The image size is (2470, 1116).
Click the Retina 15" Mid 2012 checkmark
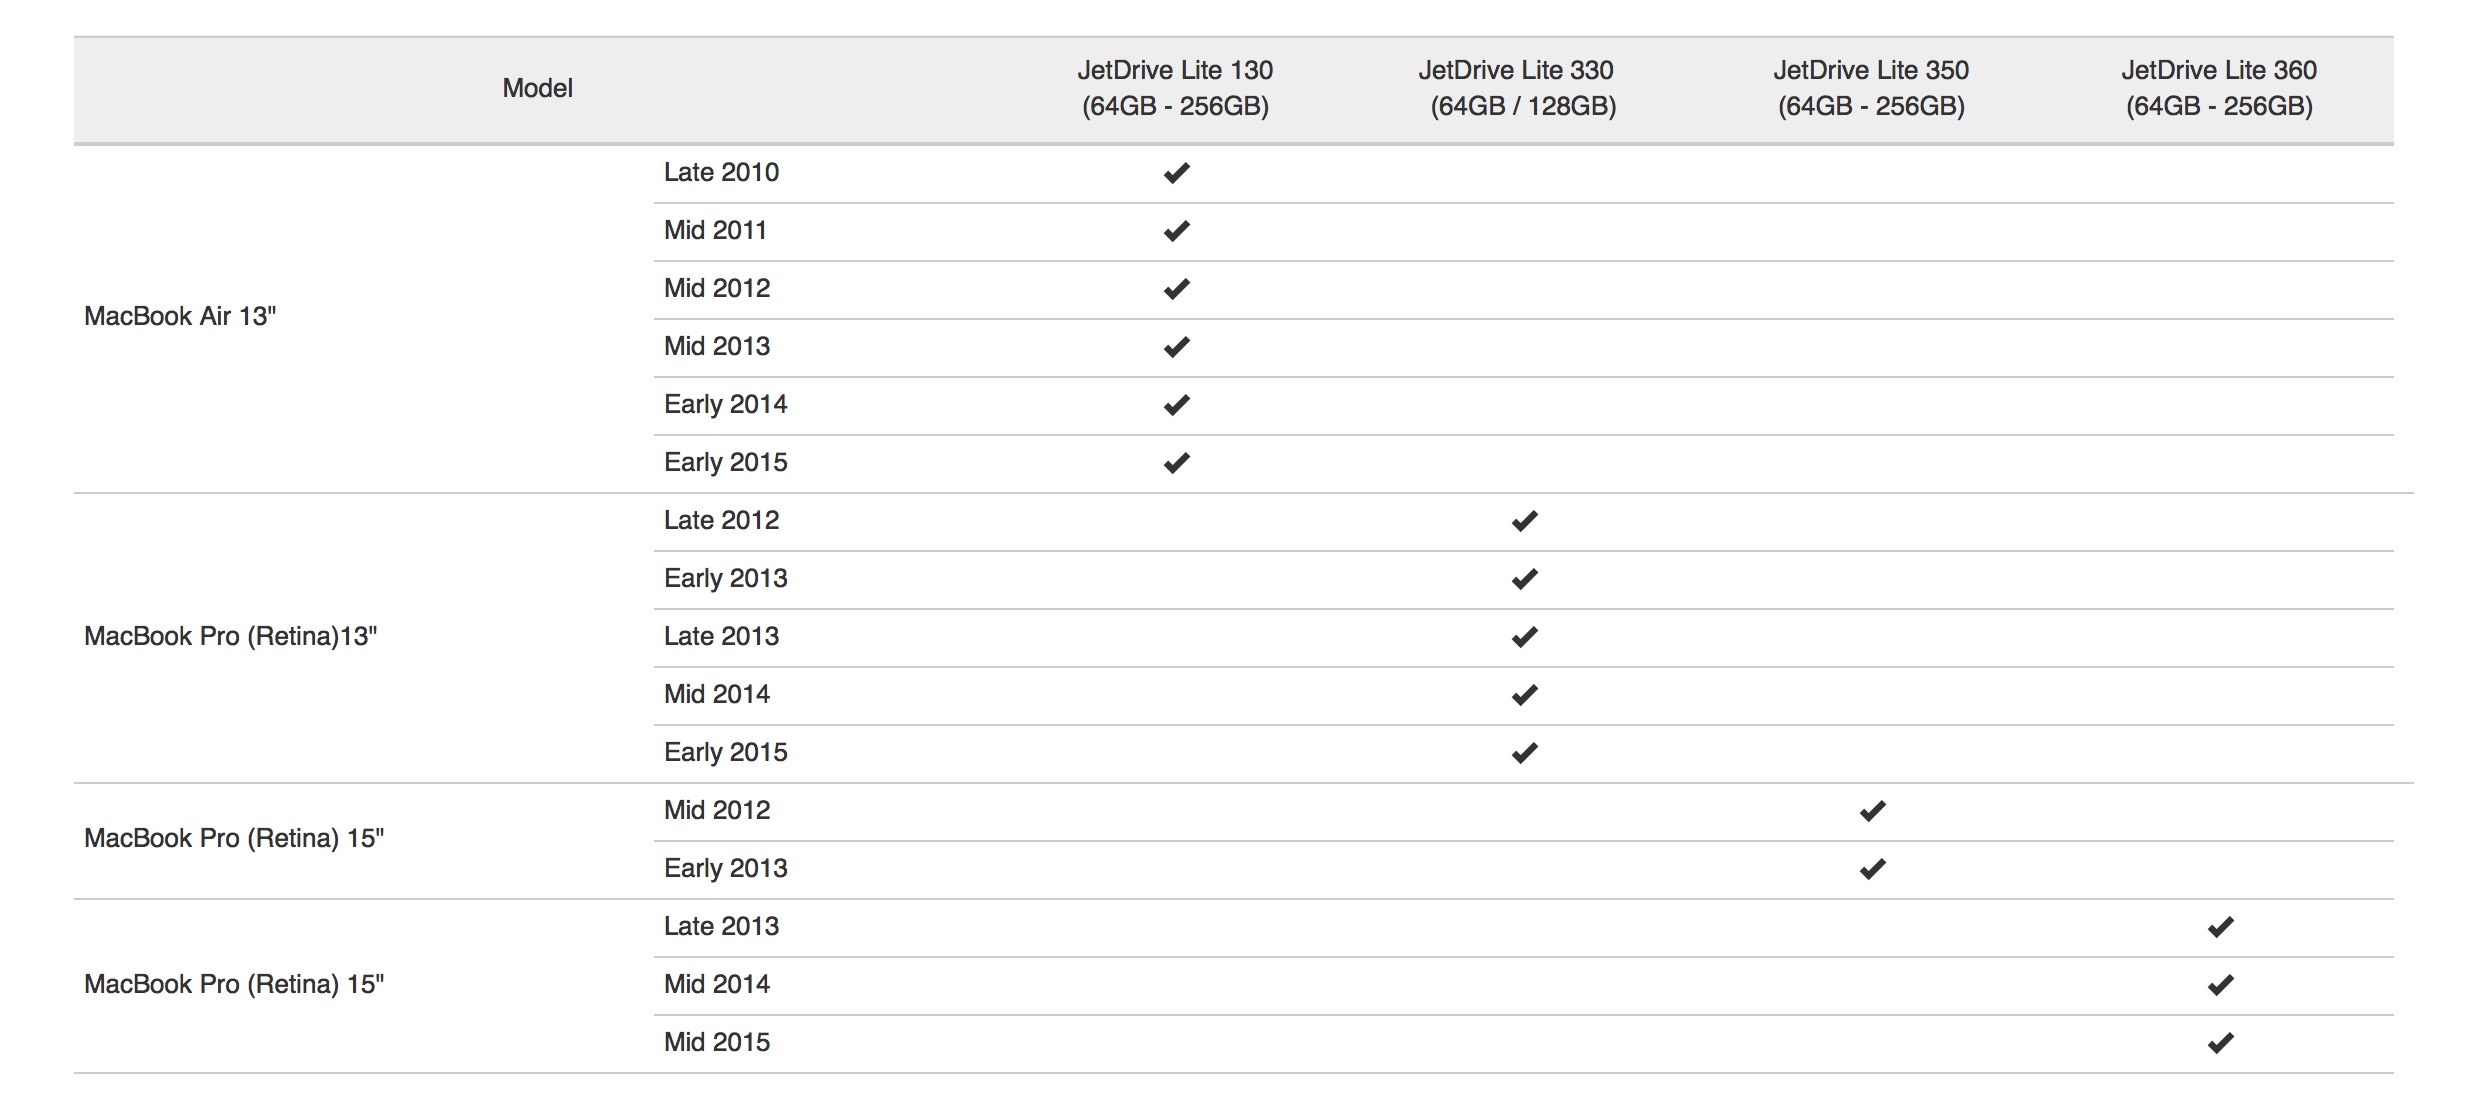(x=1872, y=811)
